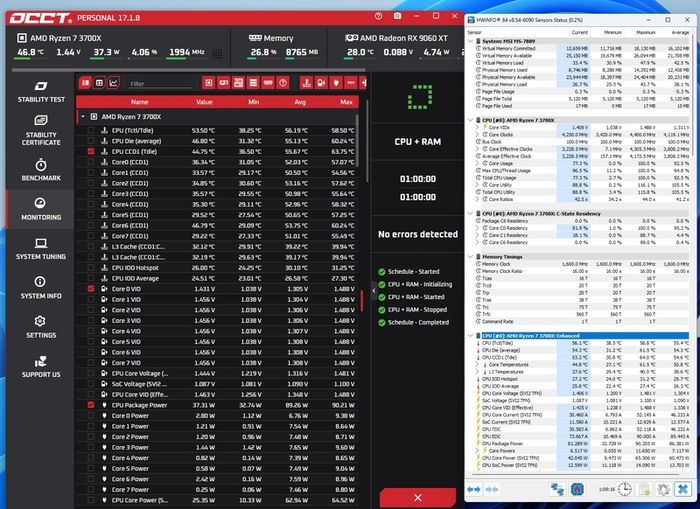This screenshot has width=700, height=509.
Task: Click the stacked-lines filter icon in OCCT toolbar
Action: pos(253,83)
